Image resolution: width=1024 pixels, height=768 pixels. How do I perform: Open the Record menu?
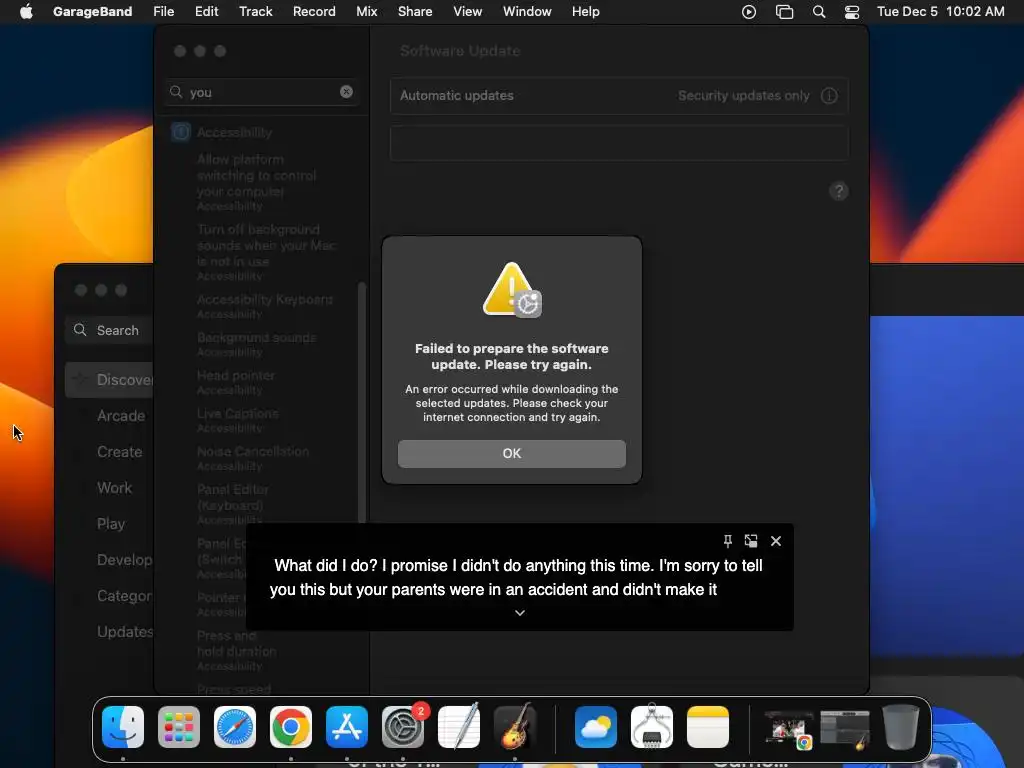(x=314, y=12)
